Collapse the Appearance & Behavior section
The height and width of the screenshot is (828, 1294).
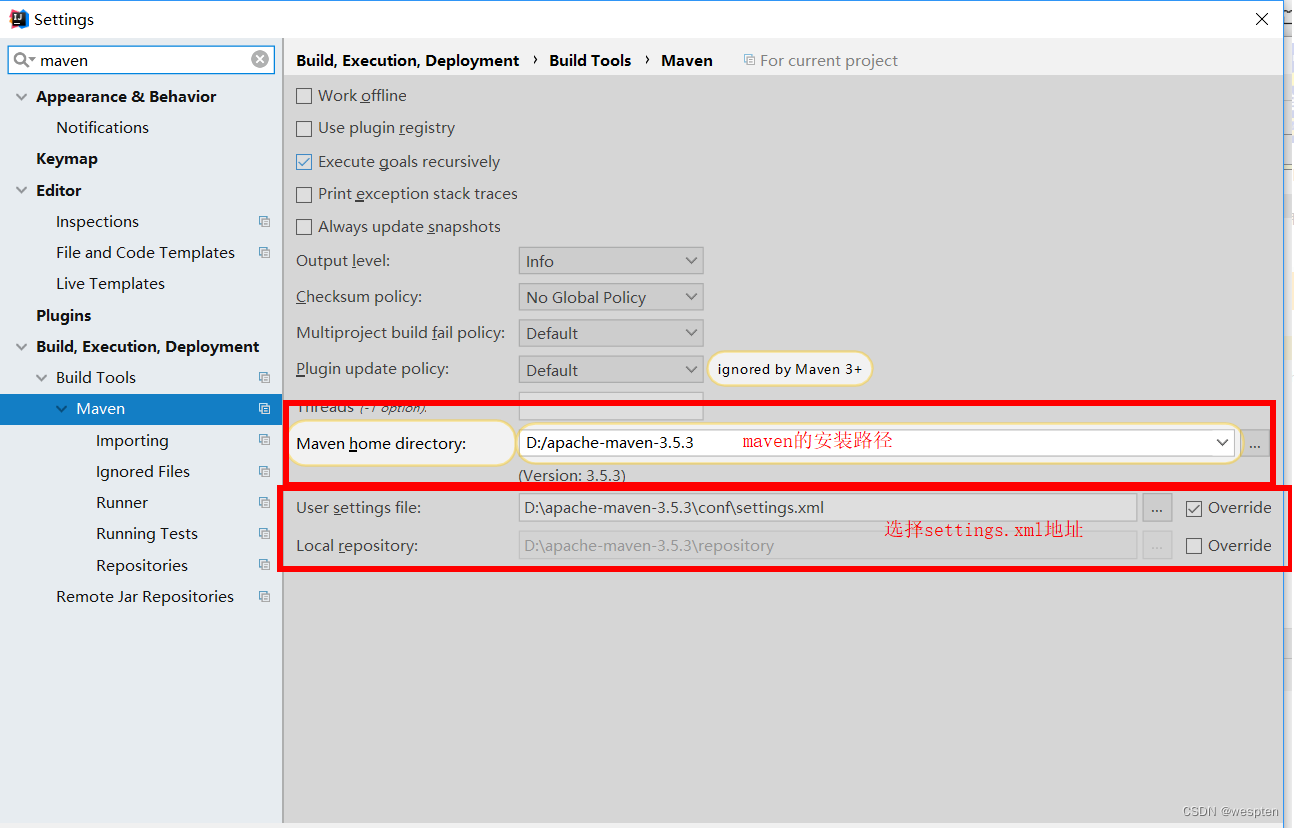point(21,97)
